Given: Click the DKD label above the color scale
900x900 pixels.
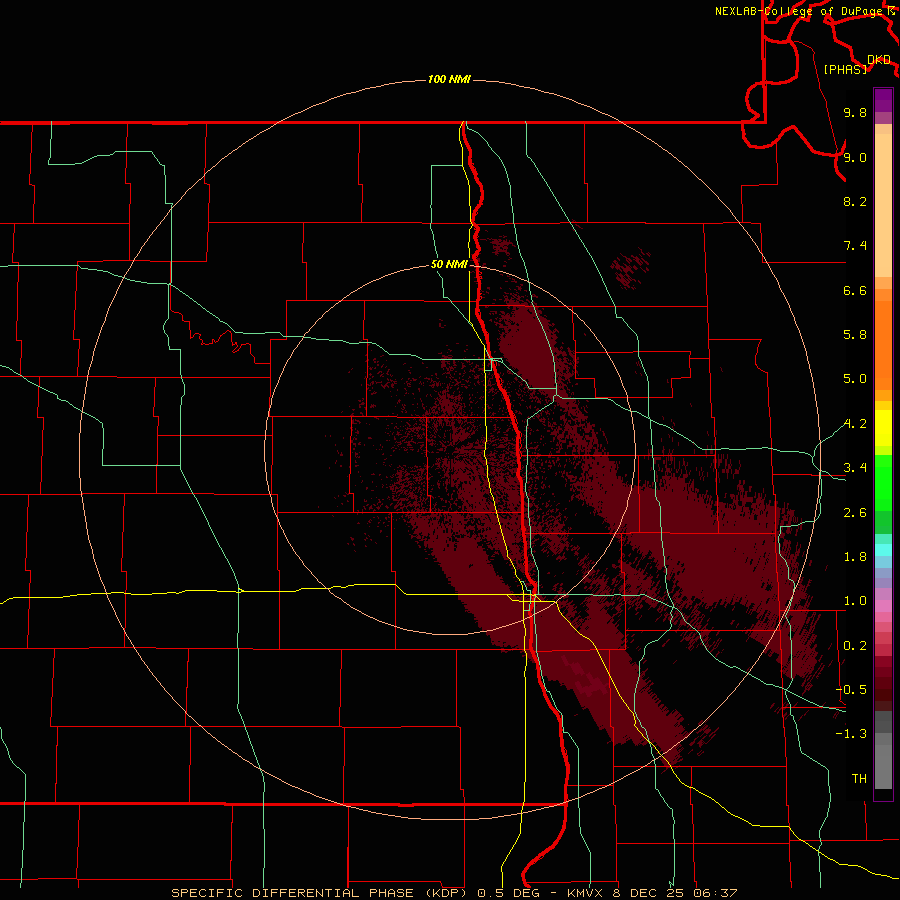Looking at the screenshot, I should coord(879,60).
